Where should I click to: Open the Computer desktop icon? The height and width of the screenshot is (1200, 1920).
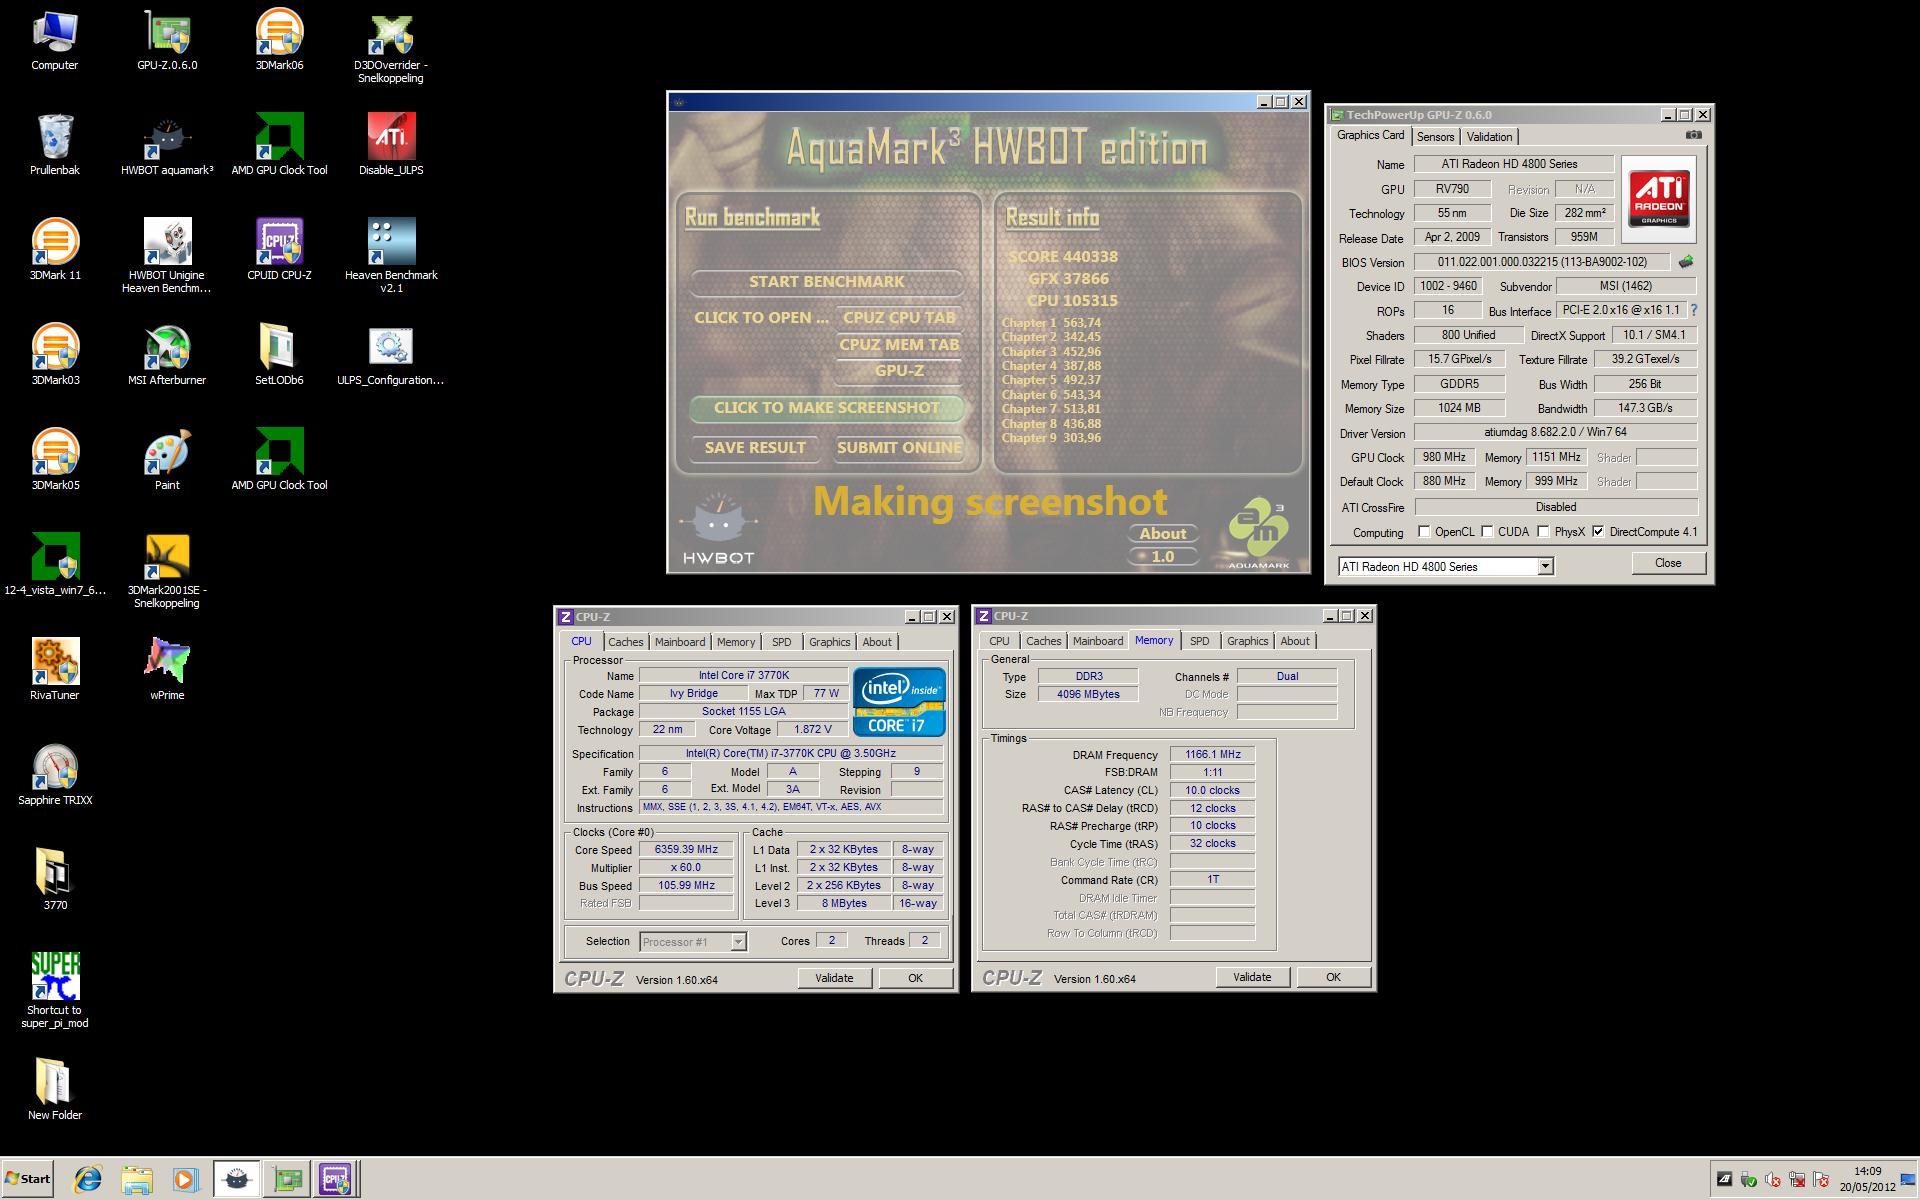(x=55, y=40)
